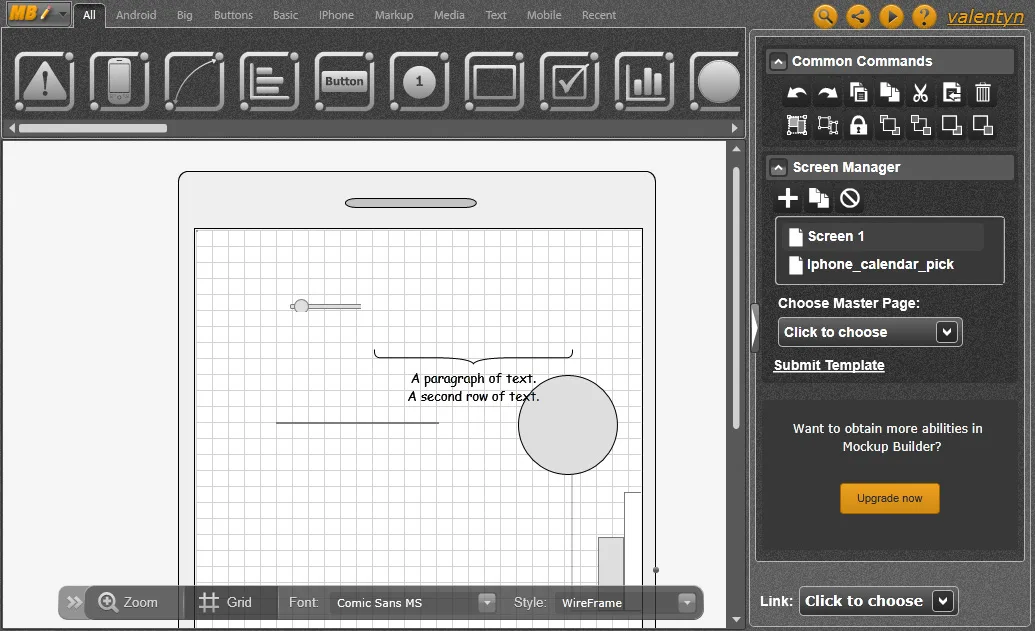Collapse the Common Commands section
The image size is (1035, 631).
pyautogui.click(x=779, y=61)
